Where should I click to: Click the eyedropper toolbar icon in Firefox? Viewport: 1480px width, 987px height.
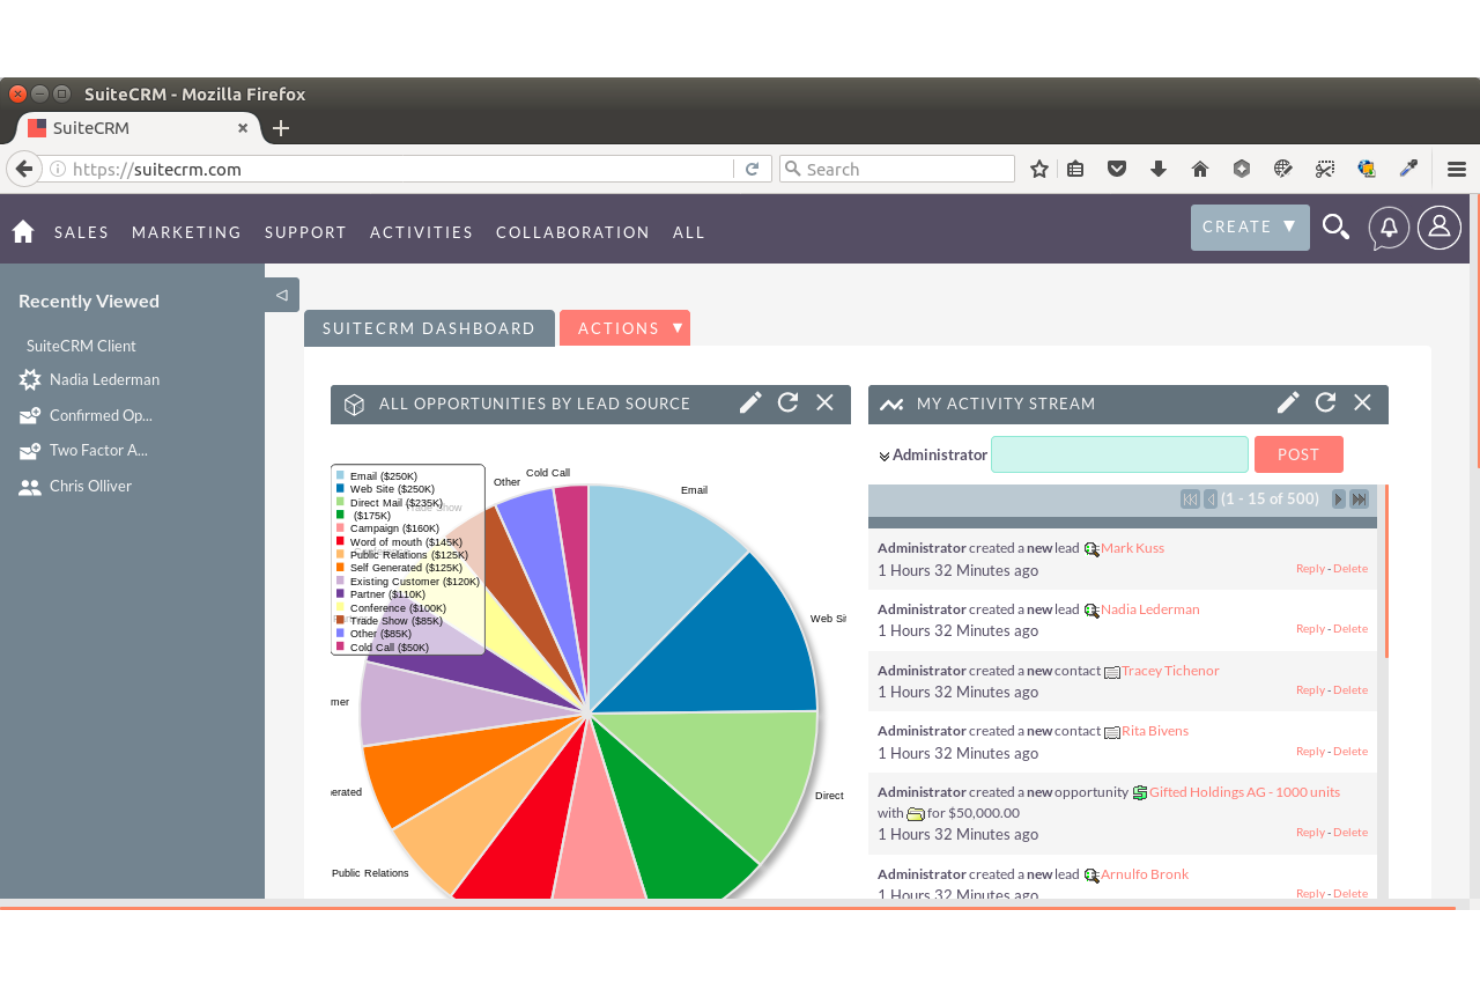pos(1408,169)
